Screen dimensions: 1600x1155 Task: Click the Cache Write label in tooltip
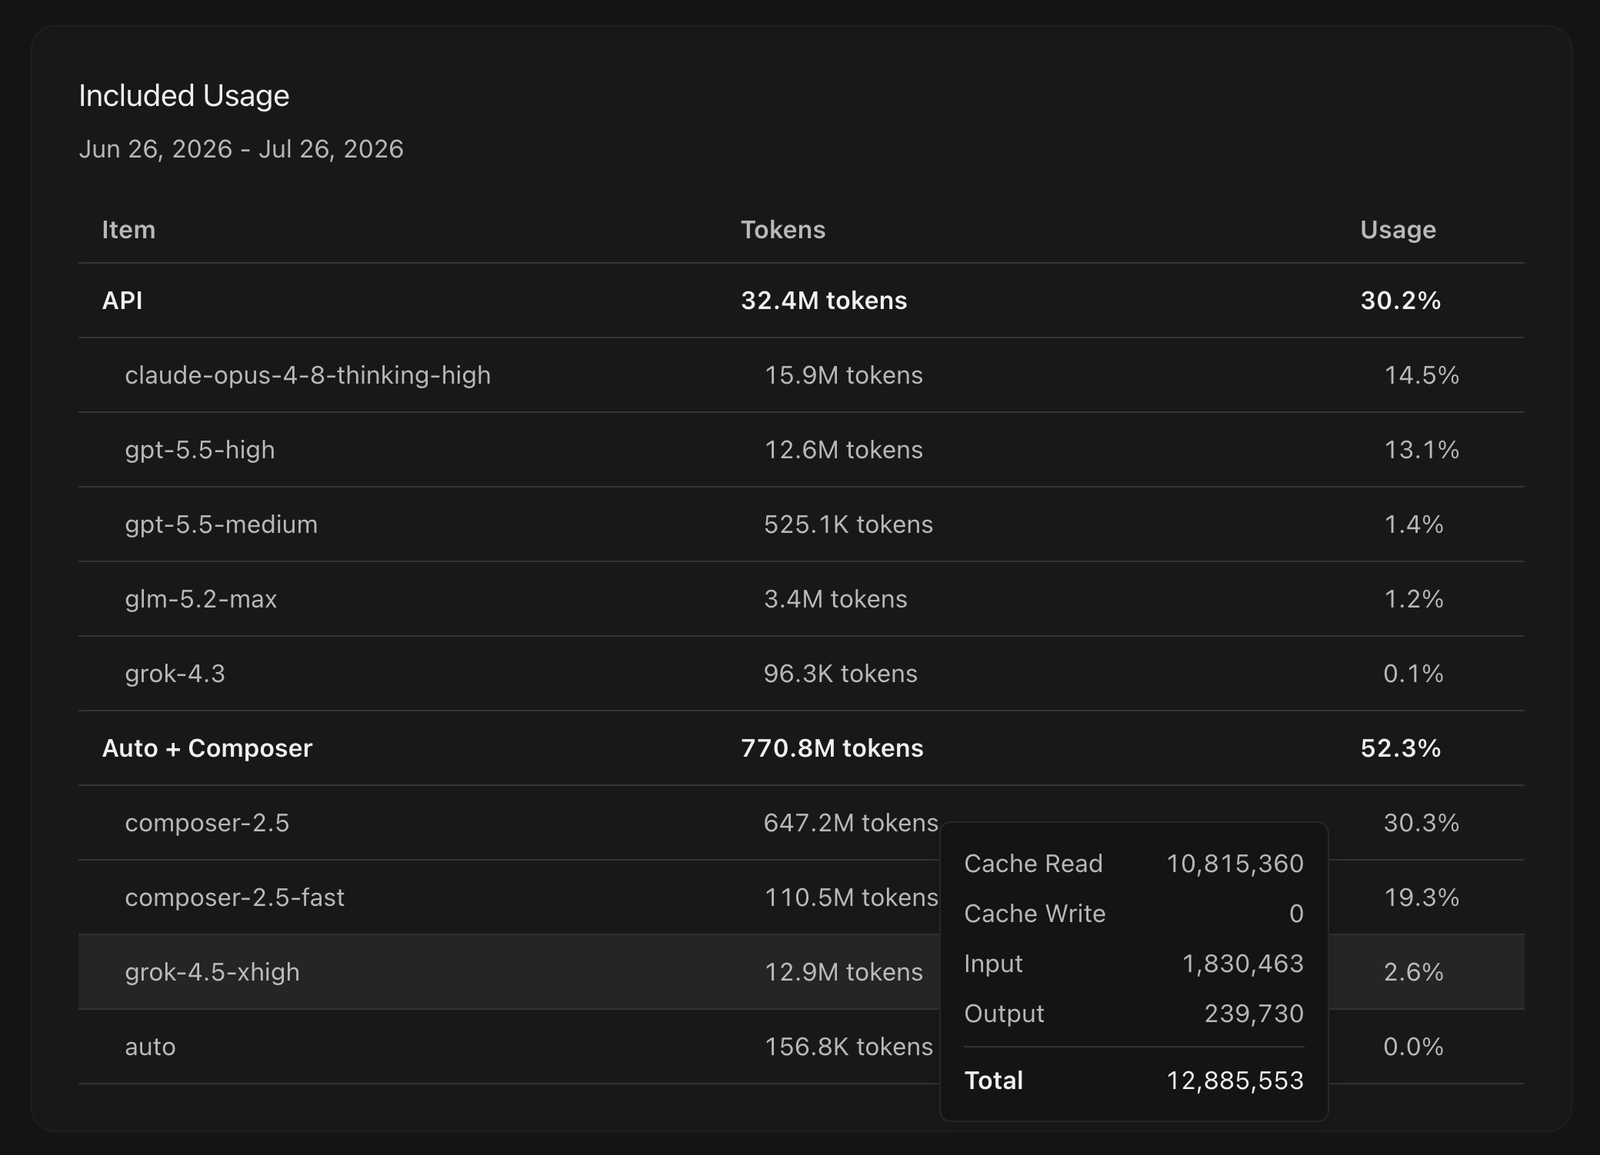point(1035,914)
